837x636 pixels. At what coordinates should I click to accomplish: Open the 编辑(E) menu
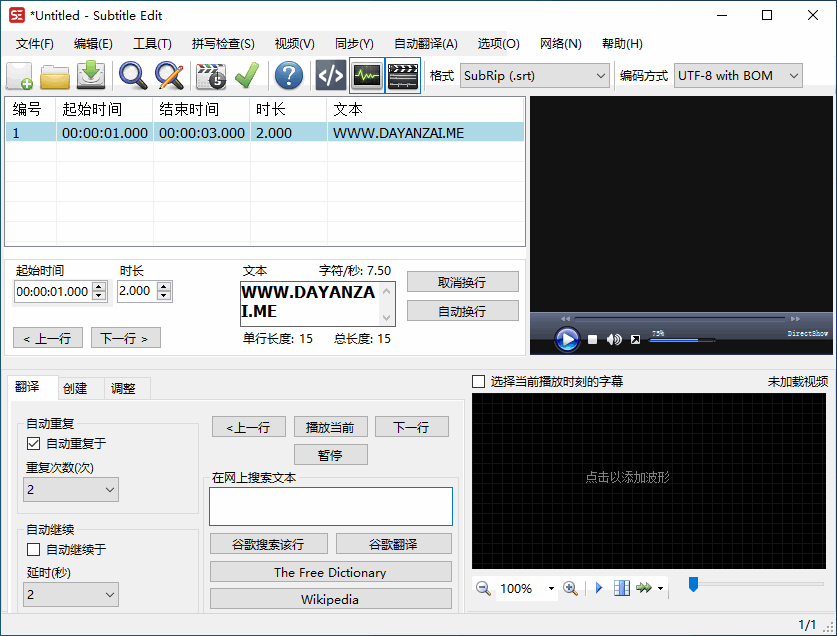pos(93,44)
